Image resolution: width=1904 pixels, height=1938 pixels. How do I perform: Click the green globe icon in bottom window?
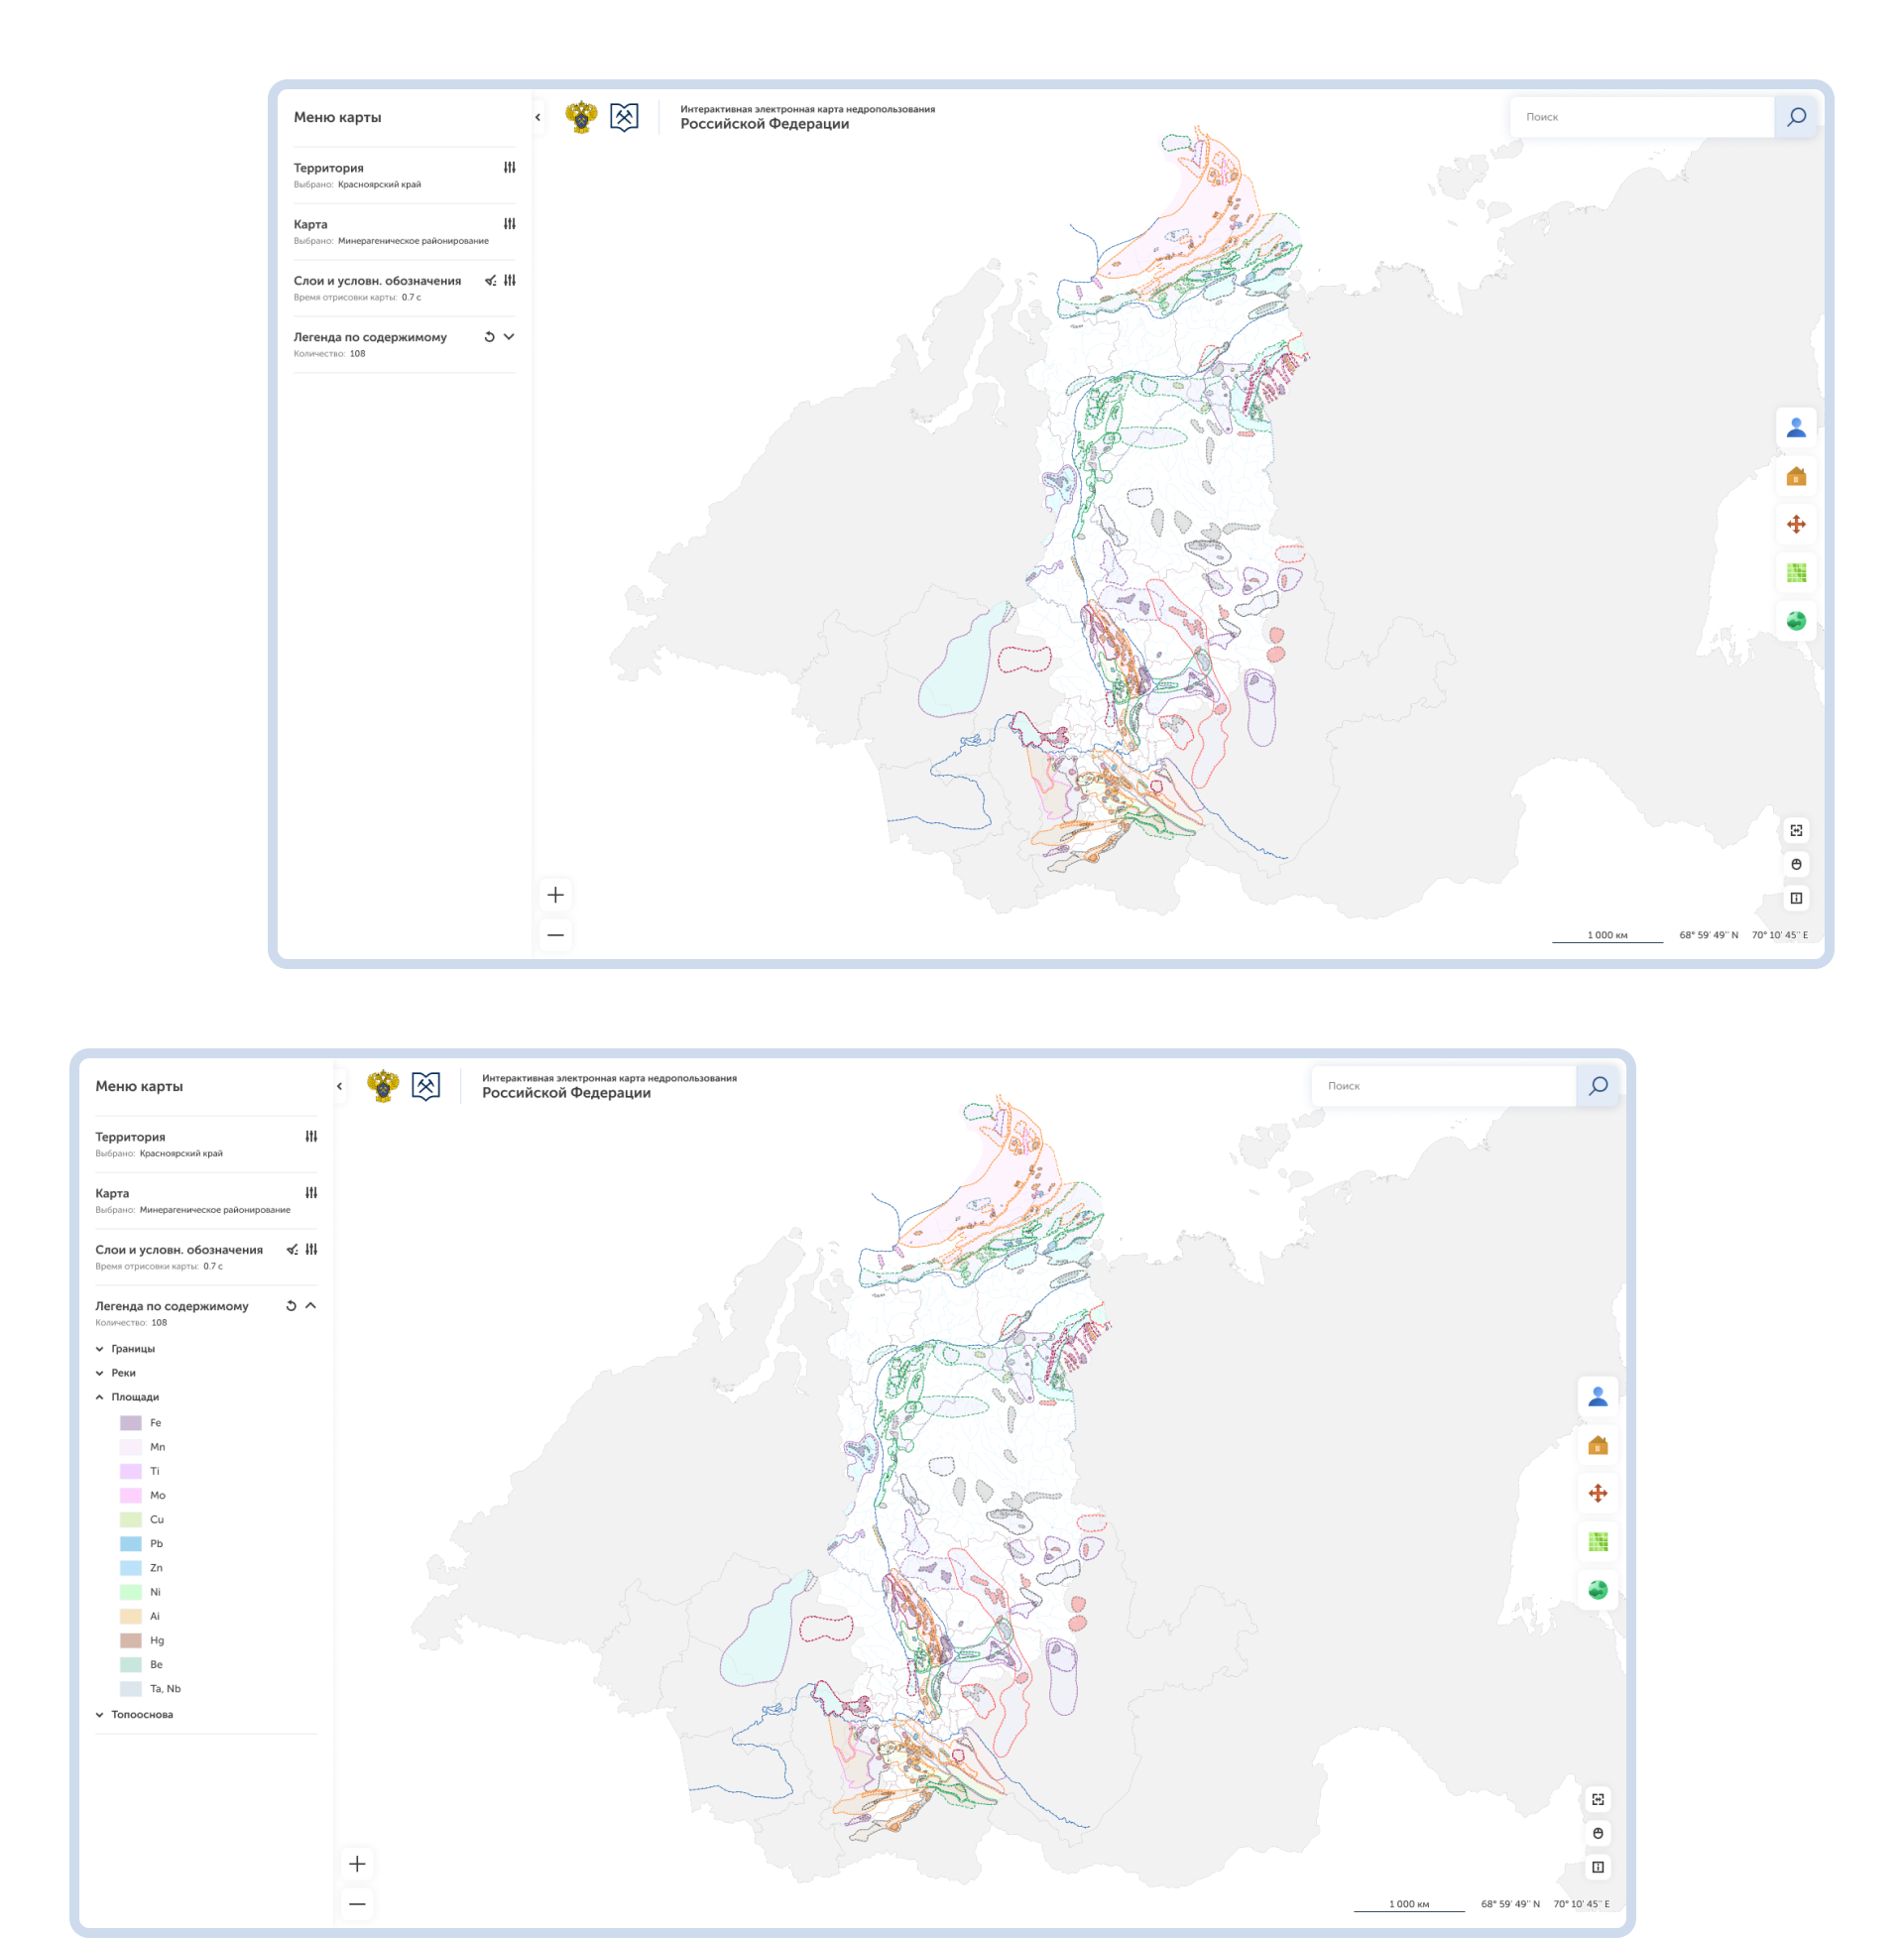1597,1589
